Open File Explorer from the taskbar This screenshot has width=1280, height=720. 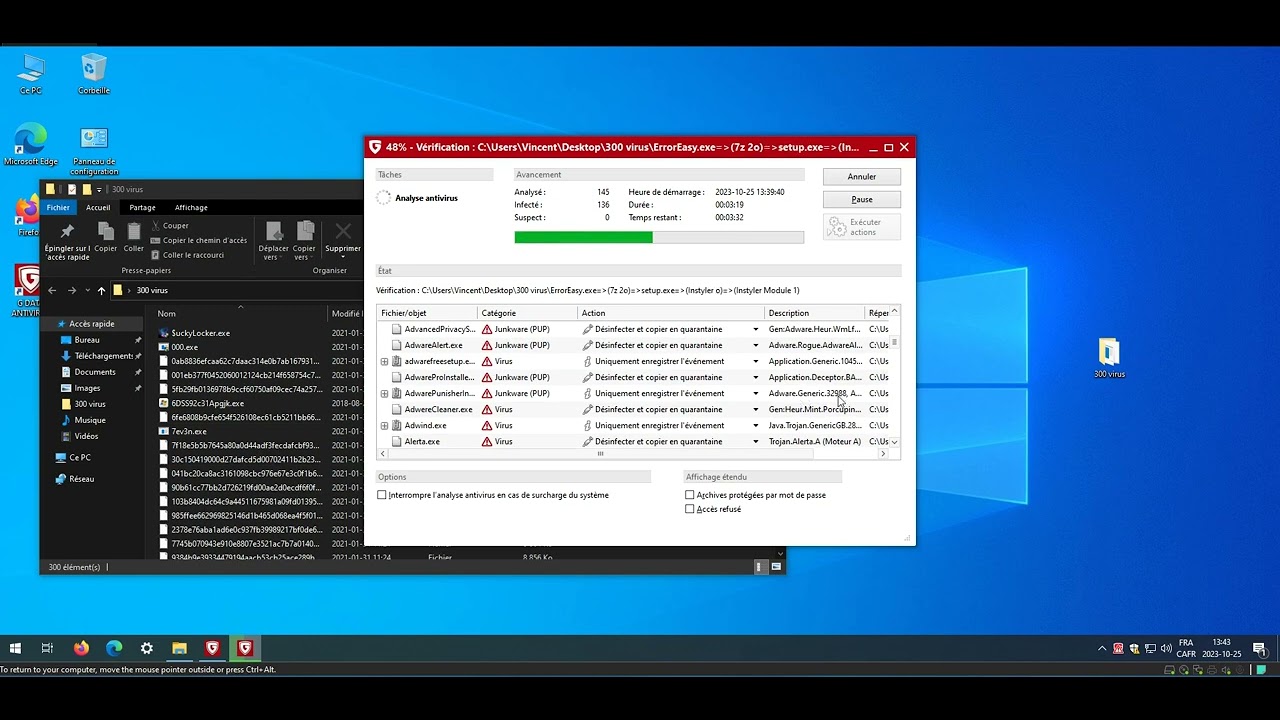(x=180, y=648)
